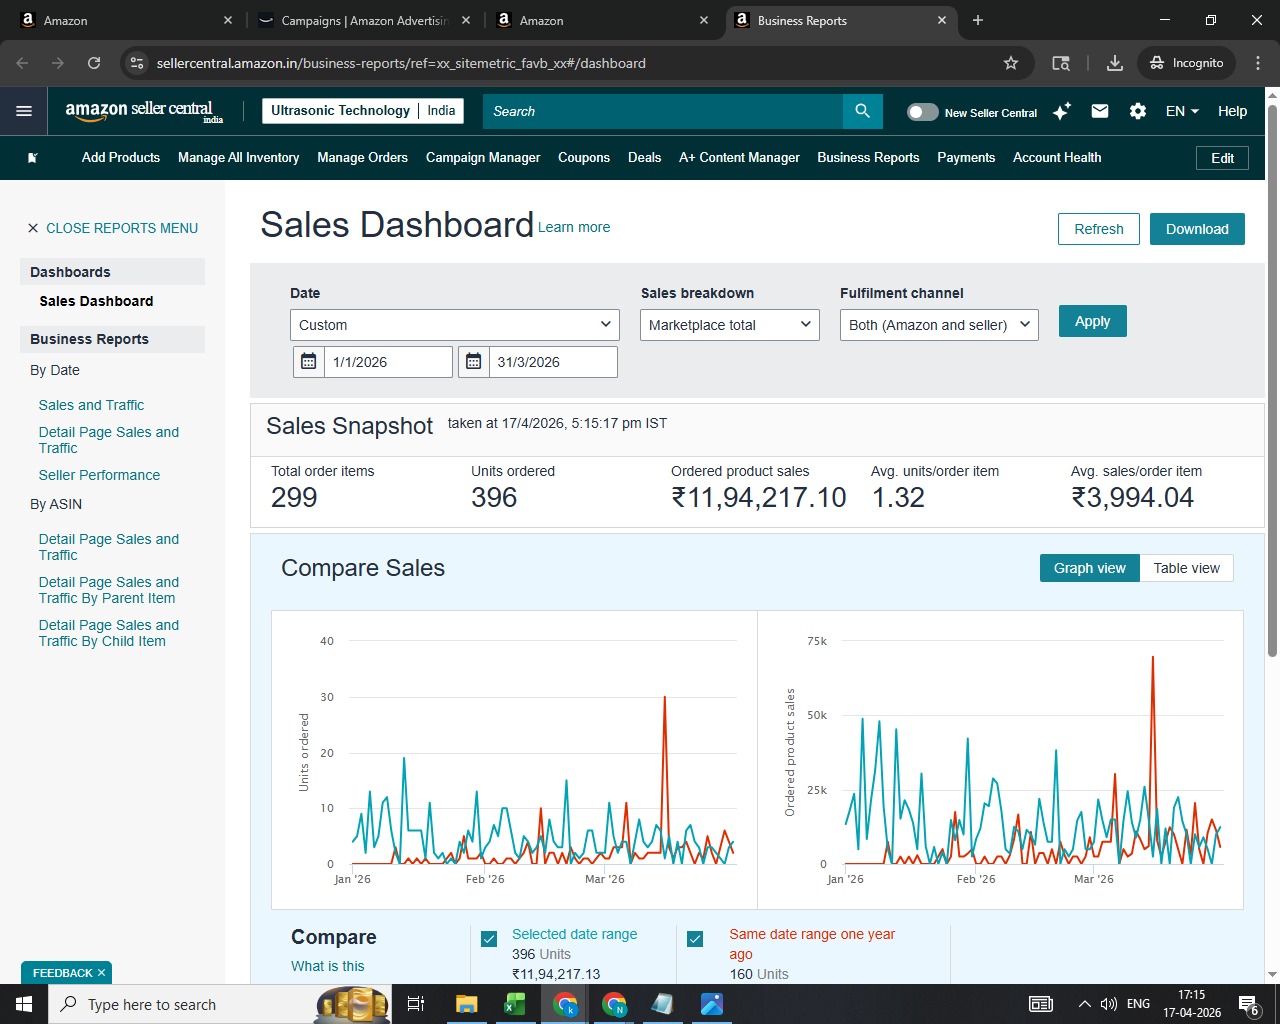
Task: Toggle the New Seller Central switch
Action: click(922, 112)
